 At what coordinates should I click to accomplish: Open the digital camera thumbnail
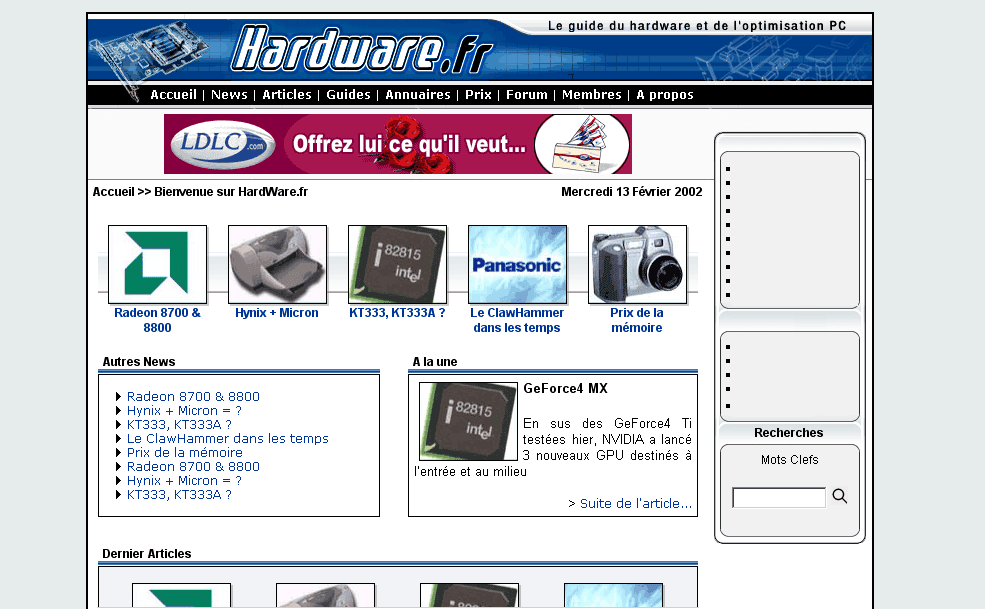pyautogui.click(x=637, y=264)
